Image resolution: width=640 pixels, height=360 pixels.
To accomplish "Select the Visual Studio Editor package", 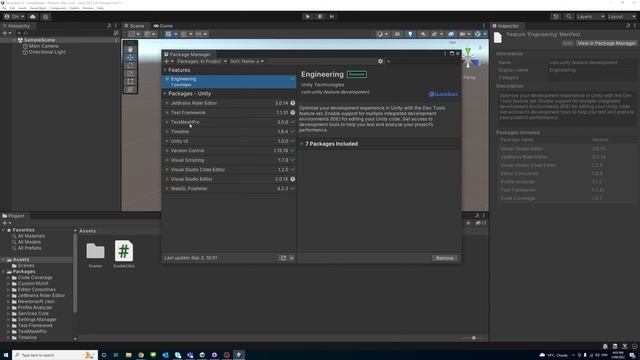I will click(x=229, y=179).
